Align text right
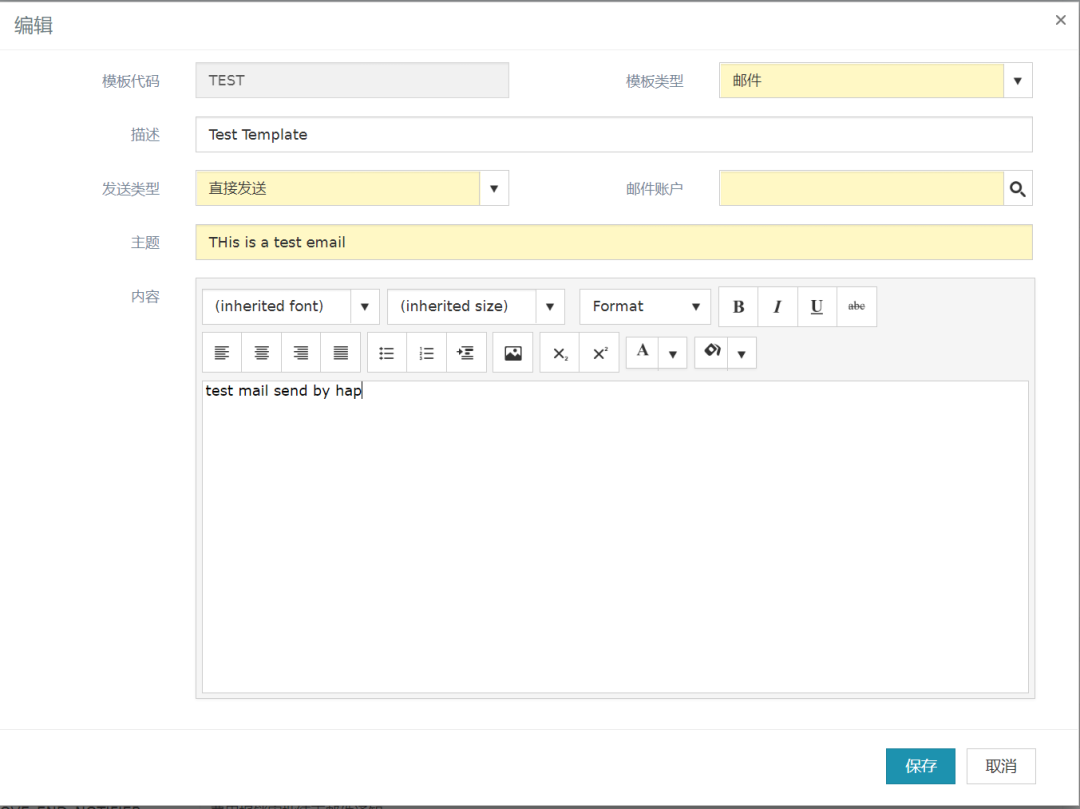The width and height of the screenshot is (1080, 809). 301,353
